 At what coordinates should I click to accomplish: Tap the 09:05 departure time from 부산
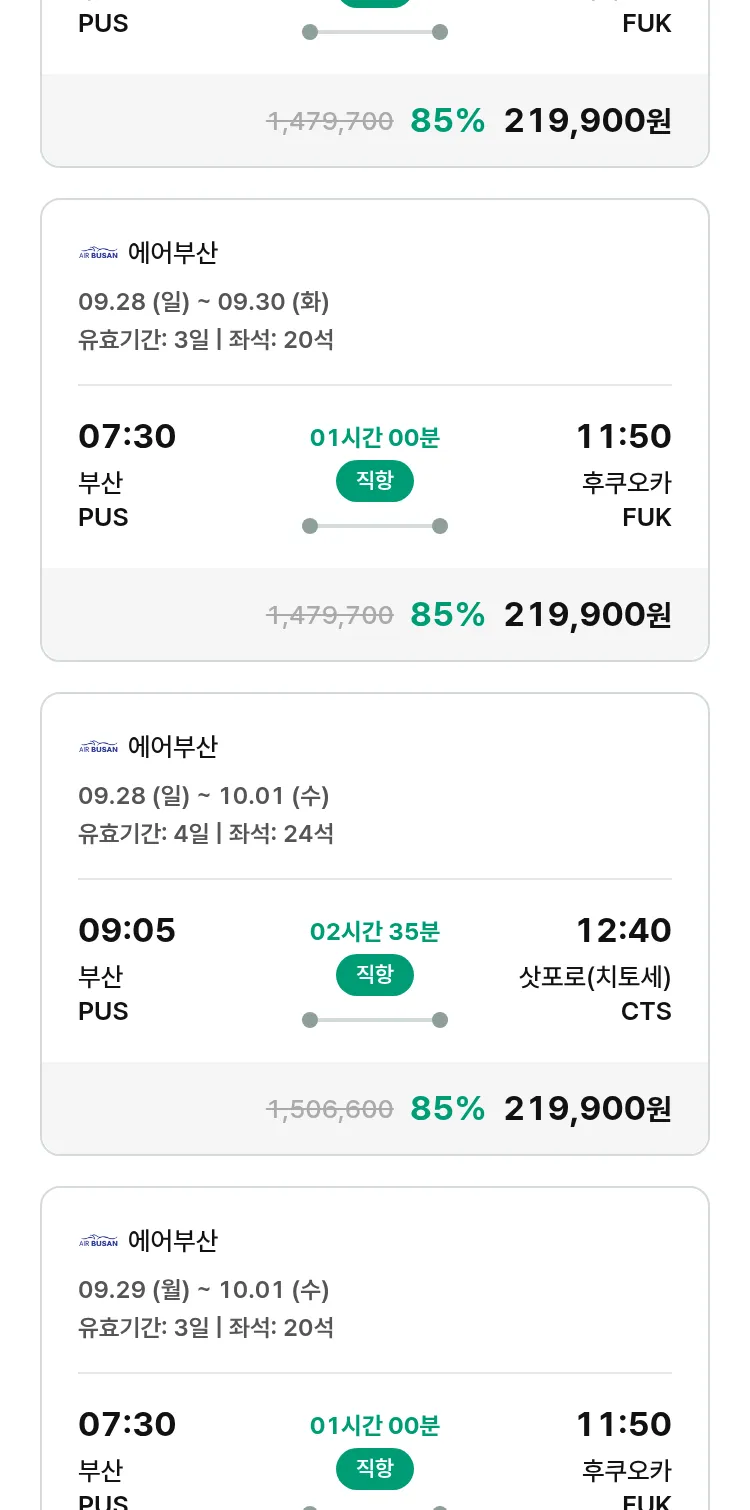(x=127, y=931)
